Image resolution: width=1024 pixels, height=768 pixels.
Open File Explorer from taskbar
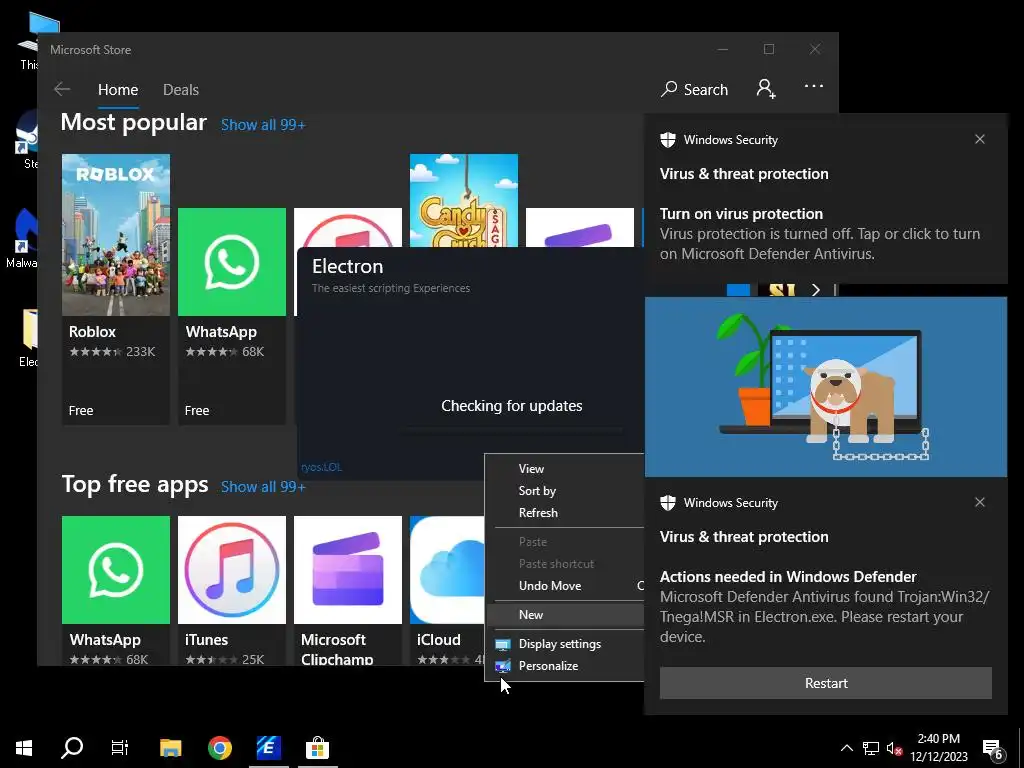pyautogui.click(x=170, y=748)
